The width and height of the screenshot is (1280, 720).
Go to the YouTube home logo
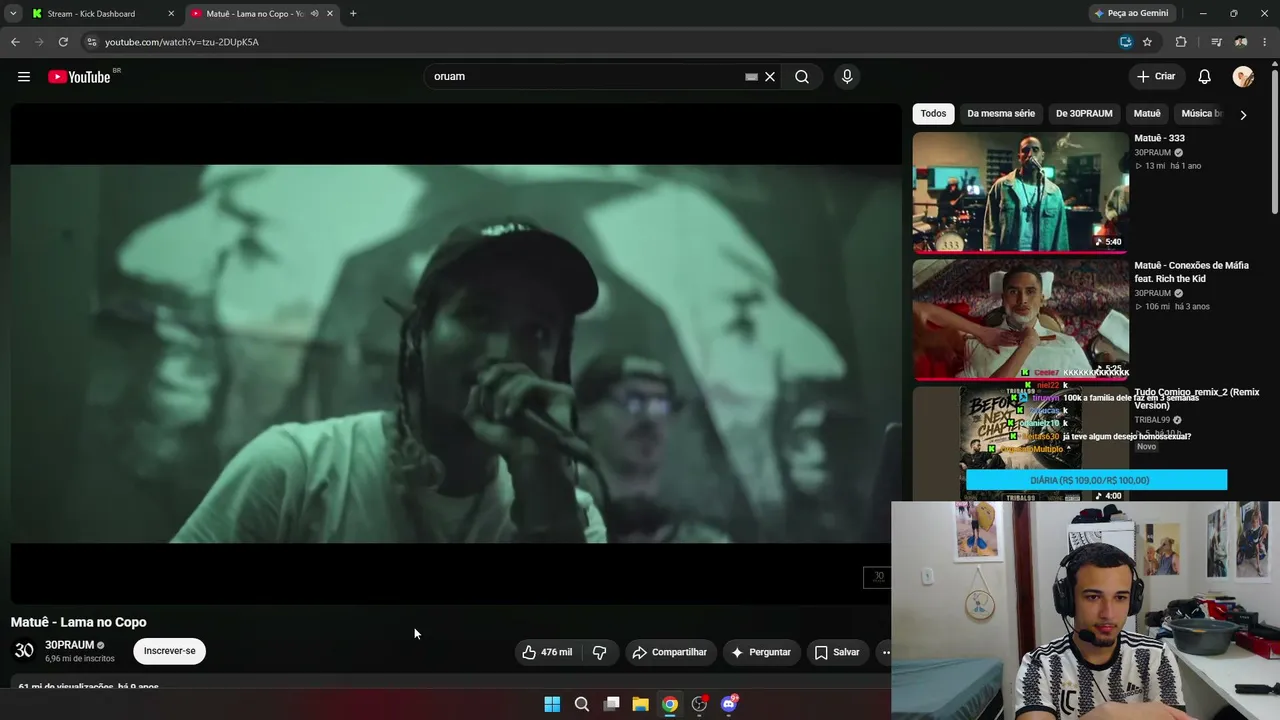click(79, 77)
